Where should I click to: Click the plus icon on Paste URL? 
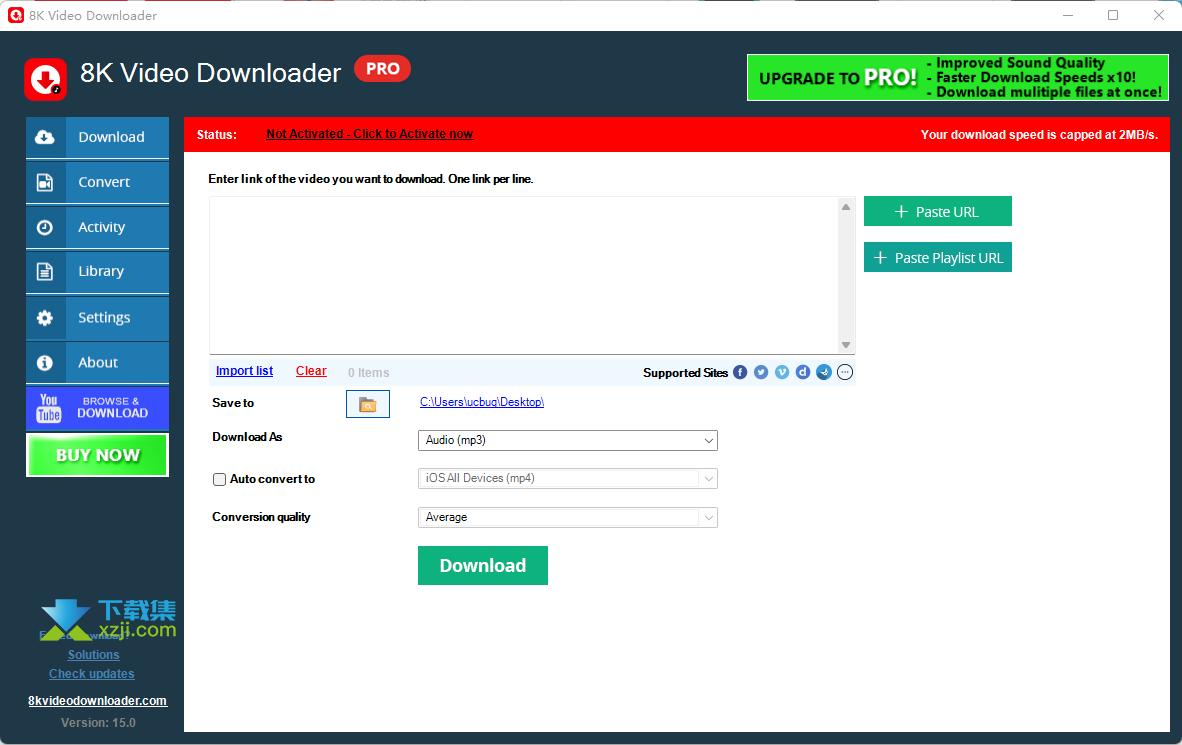(901, 212)
